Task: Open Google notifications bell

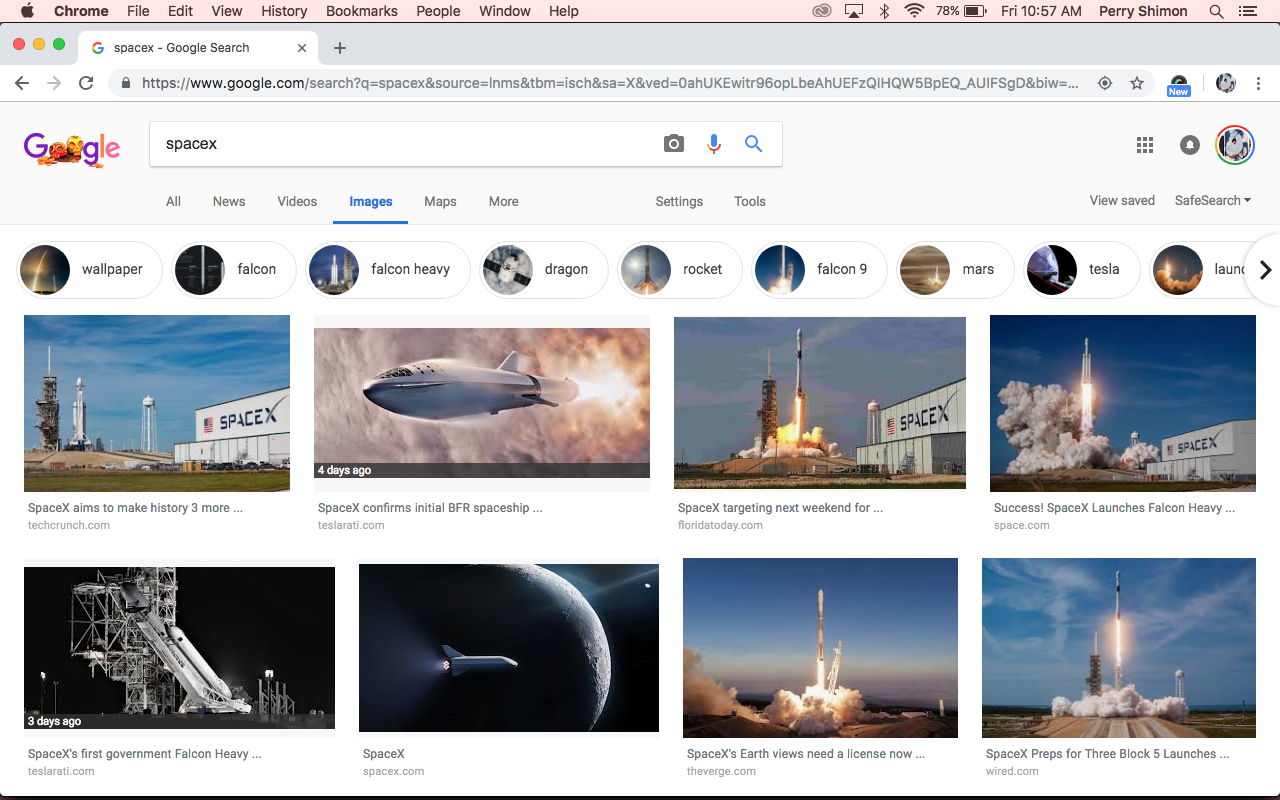Action: (1189, 145)
